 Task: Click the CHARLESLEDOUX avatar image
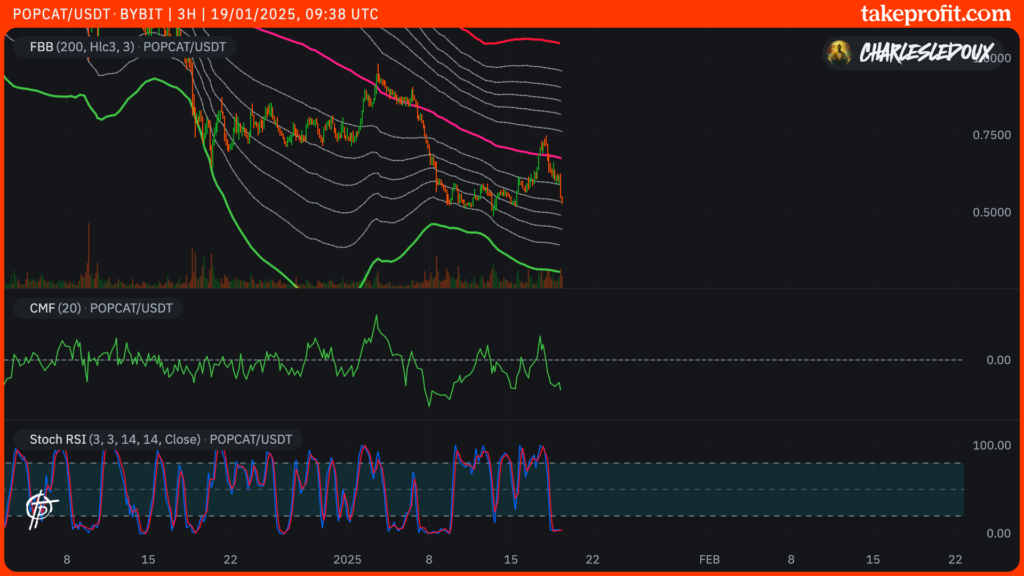(841, 53)
